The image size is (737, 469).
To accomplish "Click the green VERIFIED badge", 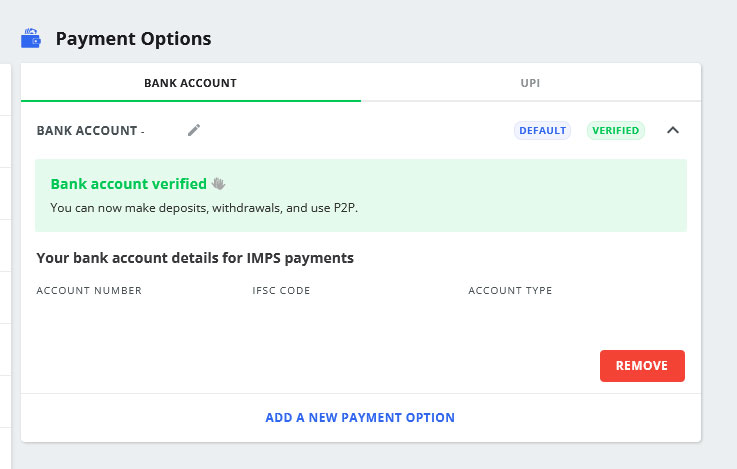I will pos(616,130).
